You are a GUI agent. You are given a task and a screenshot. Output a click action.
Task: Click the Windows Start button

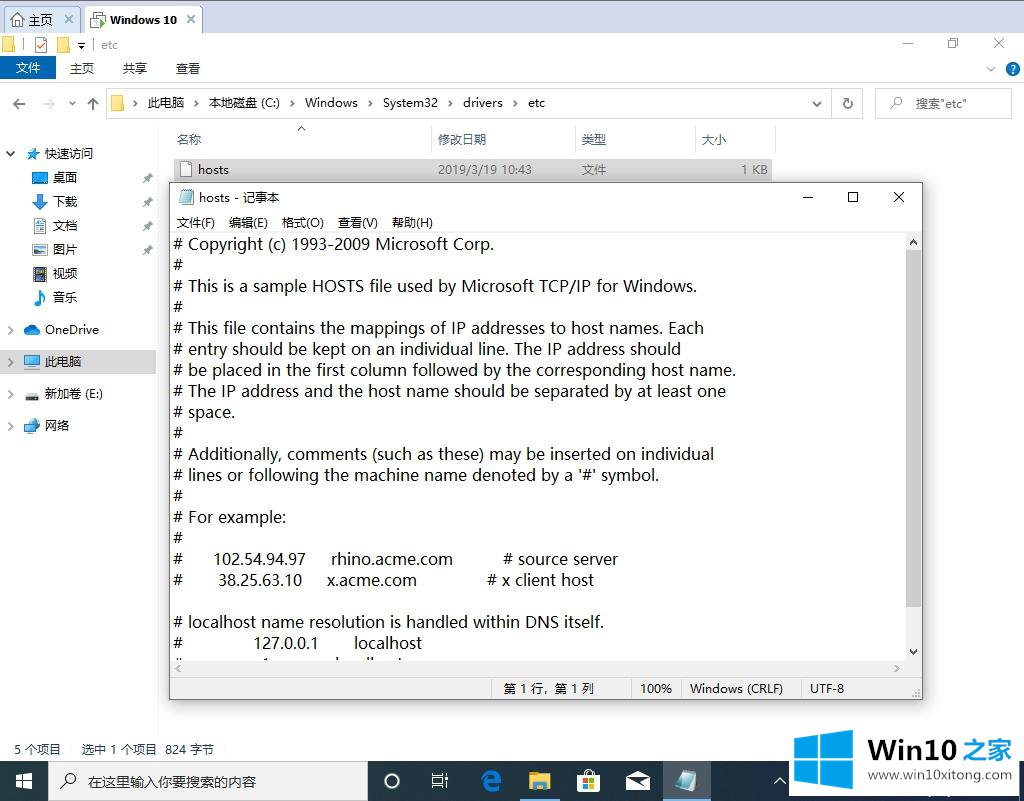click(24, 781)
